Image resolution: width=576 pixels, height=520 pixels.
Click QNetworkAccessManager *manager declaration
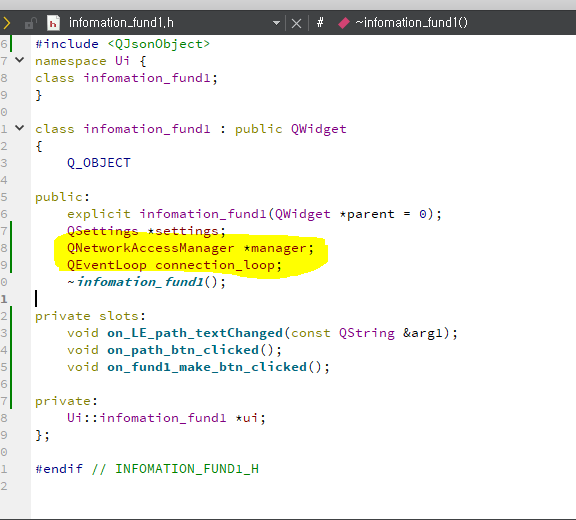pos(190,248)
